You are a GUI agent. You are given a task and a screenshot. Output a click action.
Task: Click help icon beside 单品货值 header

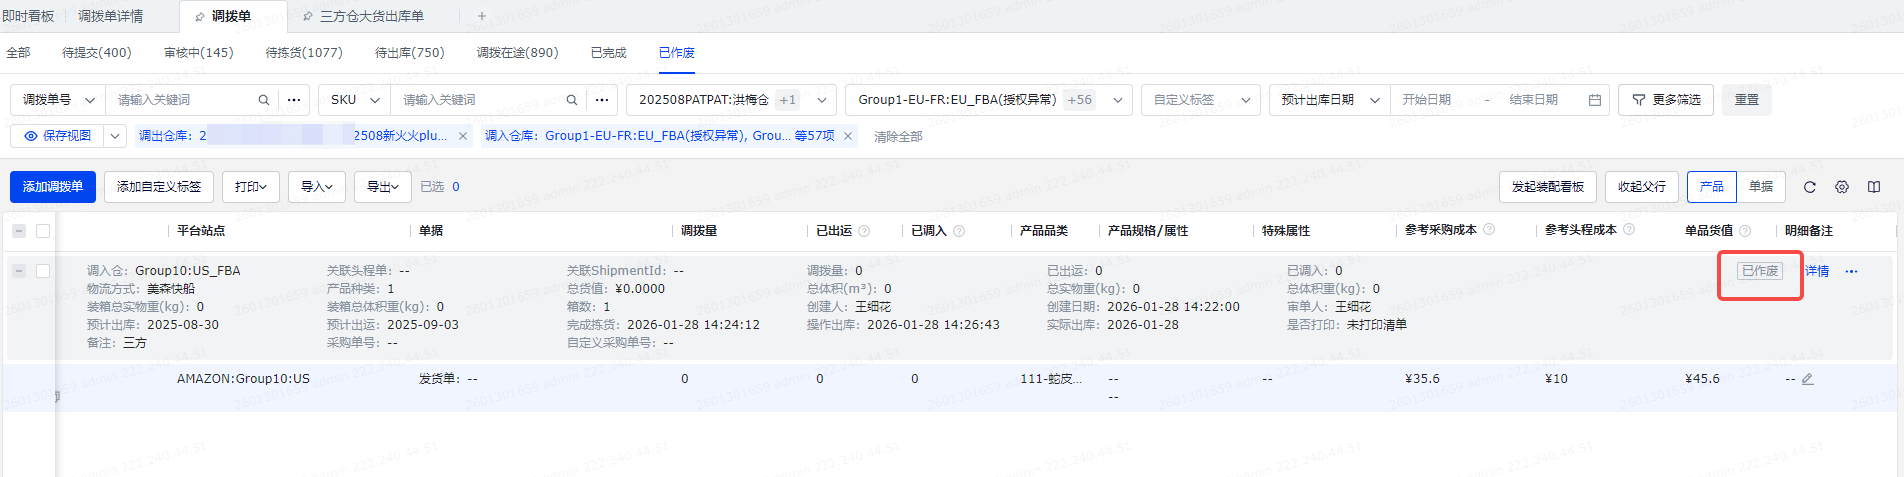coord(1745,231)
